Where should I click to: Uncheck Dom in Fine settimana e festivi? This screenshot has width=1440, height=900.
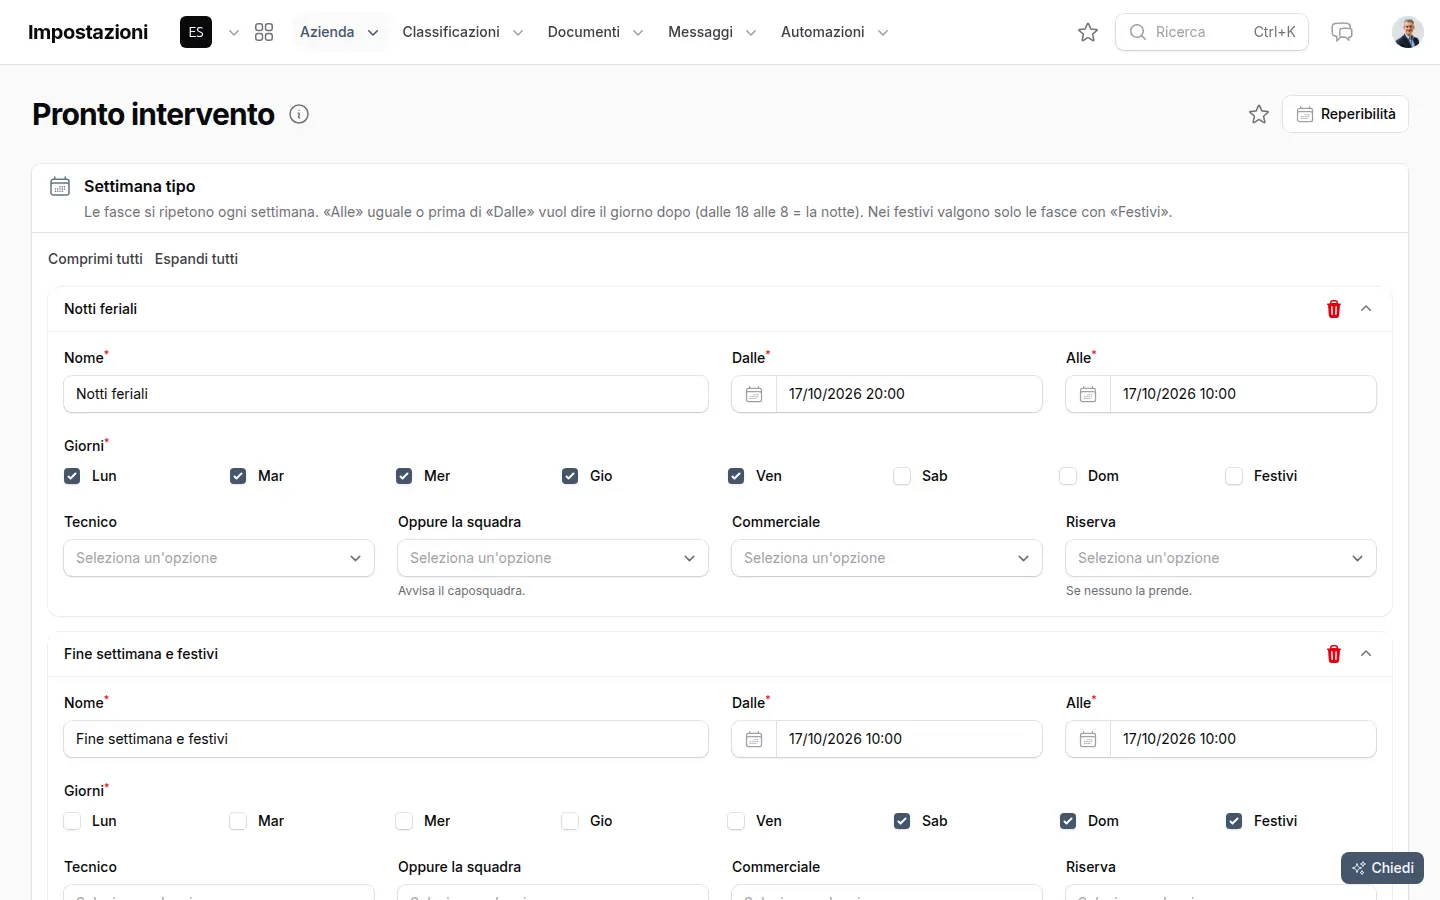pyautogui.click(x=1068, y=821)
